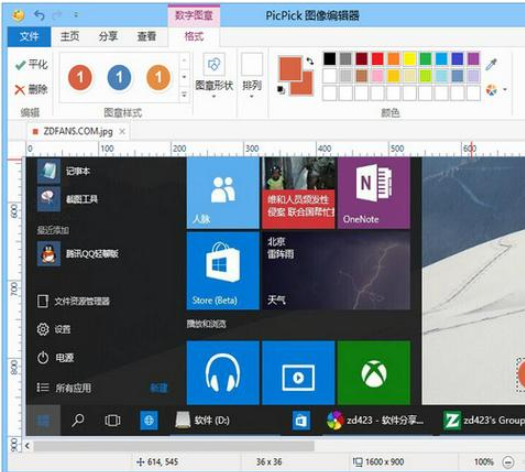Reset colors to default black and white
Viewport: 525px width, 472px height.
[x=281, y=90]
